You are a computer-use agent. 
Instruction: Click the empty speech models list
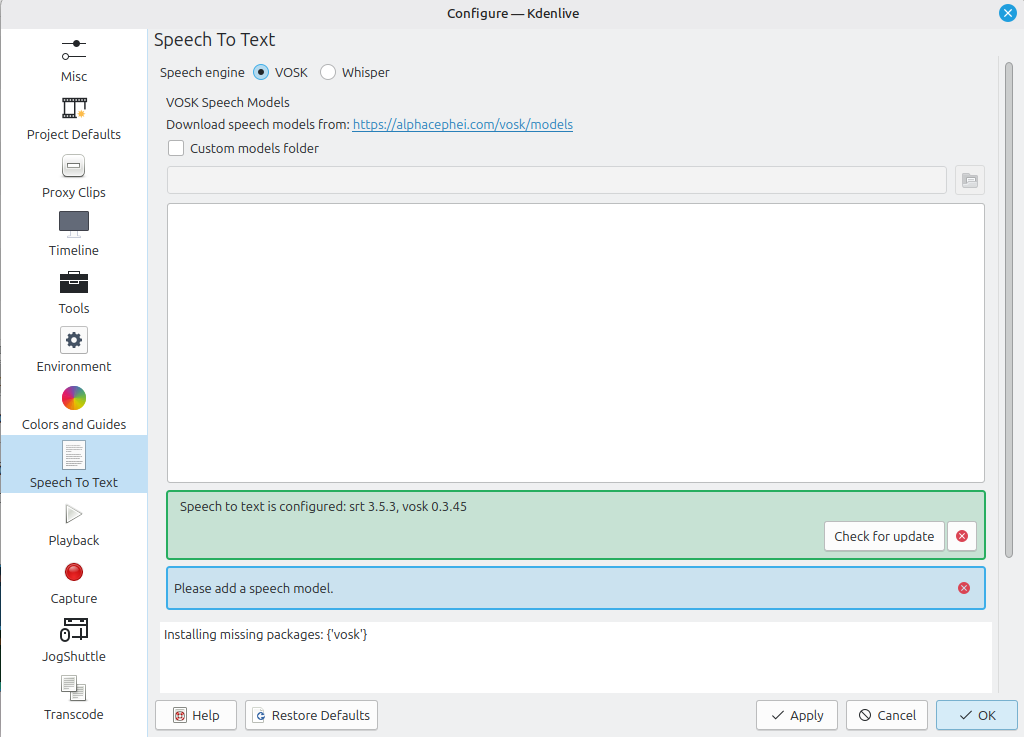coord(575,342)
